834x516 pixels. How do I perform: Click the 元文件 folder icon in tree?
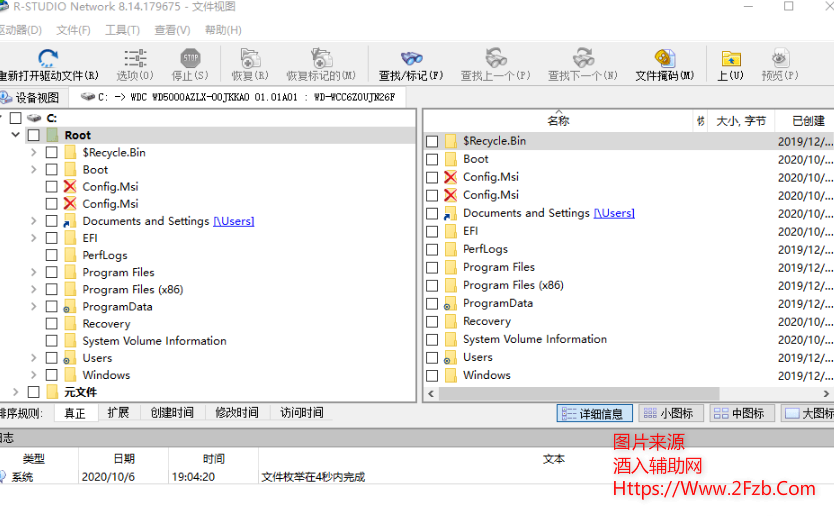coord(52,392)
